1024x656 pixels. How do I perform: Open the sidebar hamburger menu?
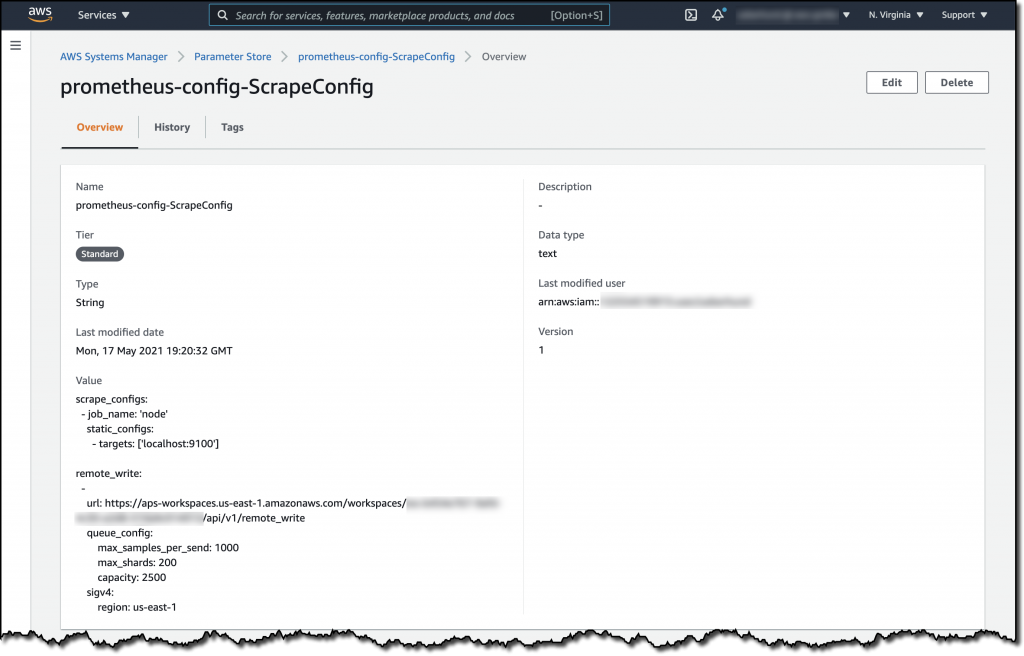coord(15,44)
